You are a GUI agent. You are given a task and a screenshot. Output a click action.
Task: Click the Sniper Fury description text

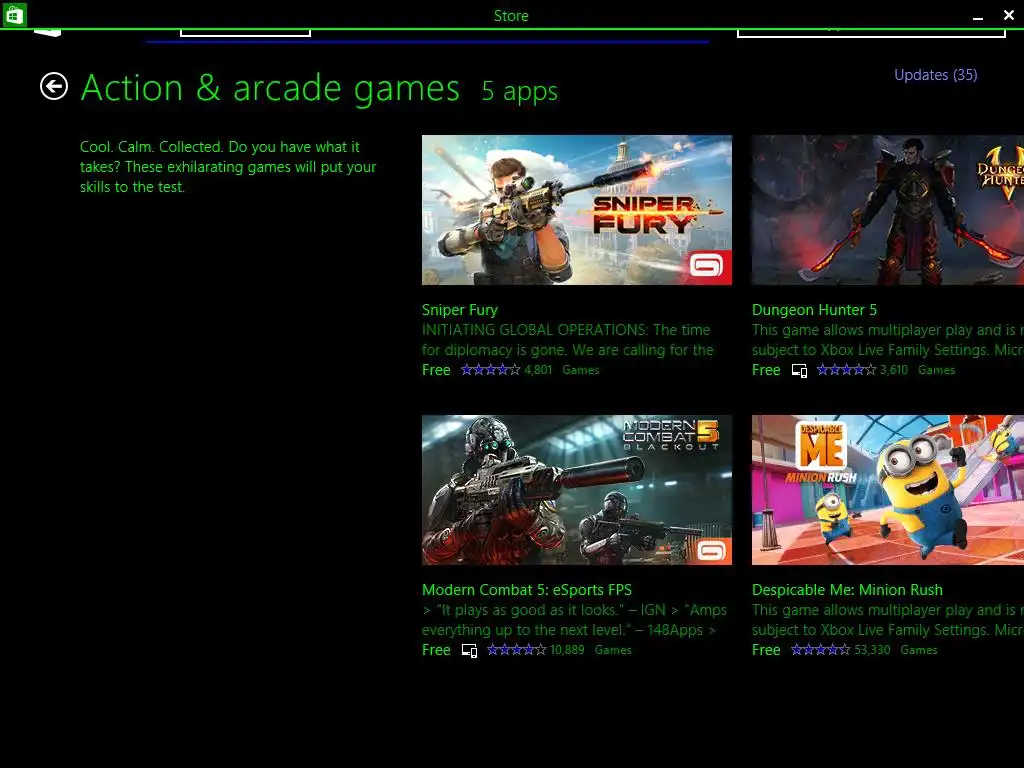pyautogui.click(x=568, y=340)
